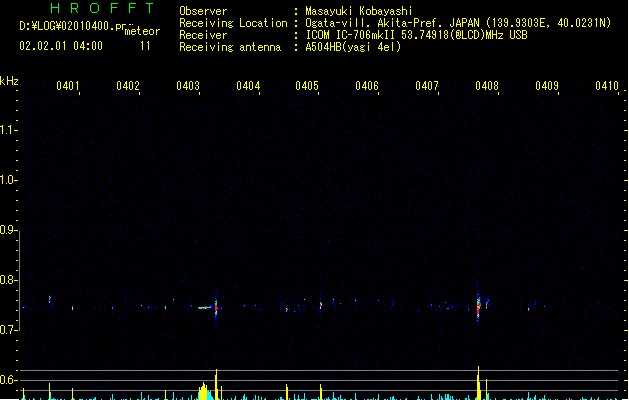The height and width of the screenshot is (400, 629).
Task: Click the kHz axis unit label
Action: tap(9, 81)
